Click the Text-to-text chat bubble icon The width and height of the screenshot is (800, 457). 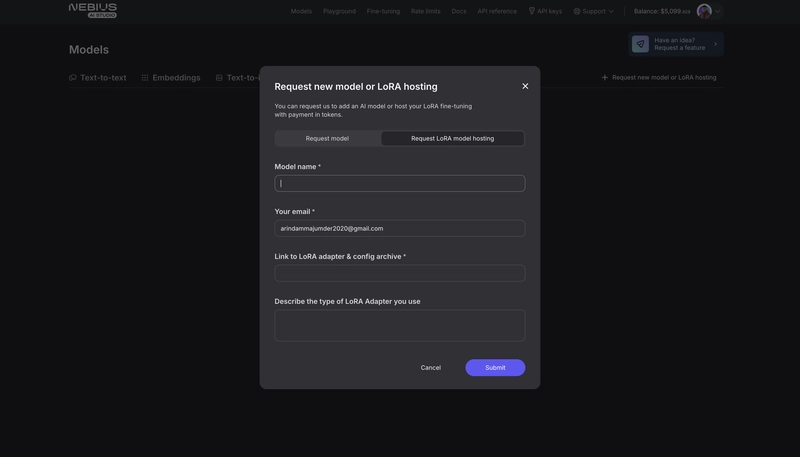72,78
